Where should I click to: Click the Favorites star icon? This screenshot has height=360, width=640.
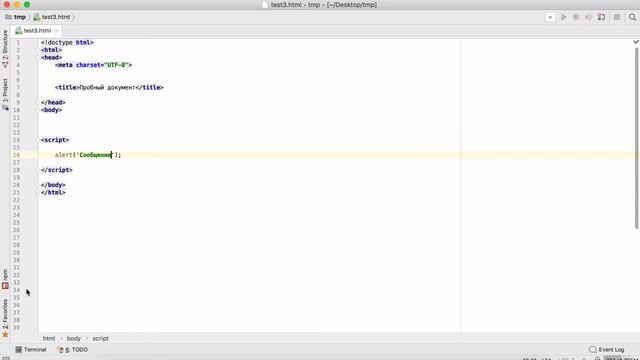pyautogui.click(x=5, y=335)
